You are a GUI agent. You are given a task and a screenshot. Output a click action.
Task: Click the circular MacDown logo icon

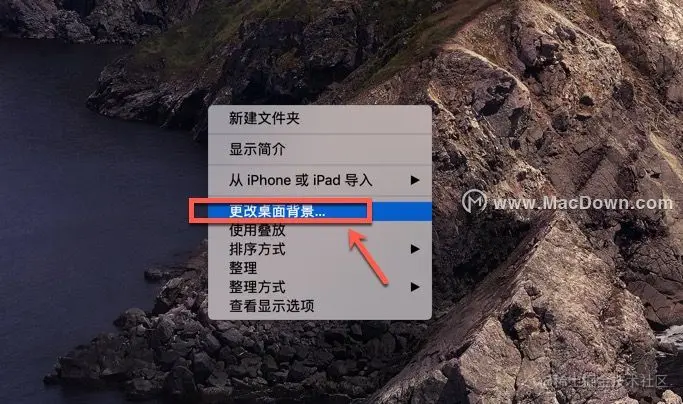(474, 201)
